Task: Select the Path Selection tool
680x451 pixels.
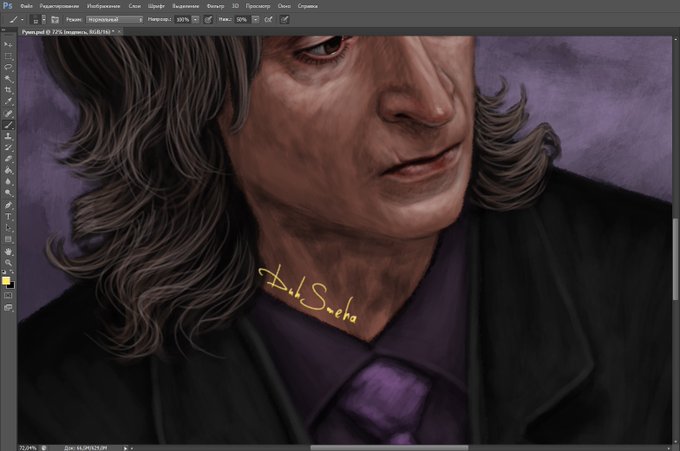Action: (x=8, y=228)
